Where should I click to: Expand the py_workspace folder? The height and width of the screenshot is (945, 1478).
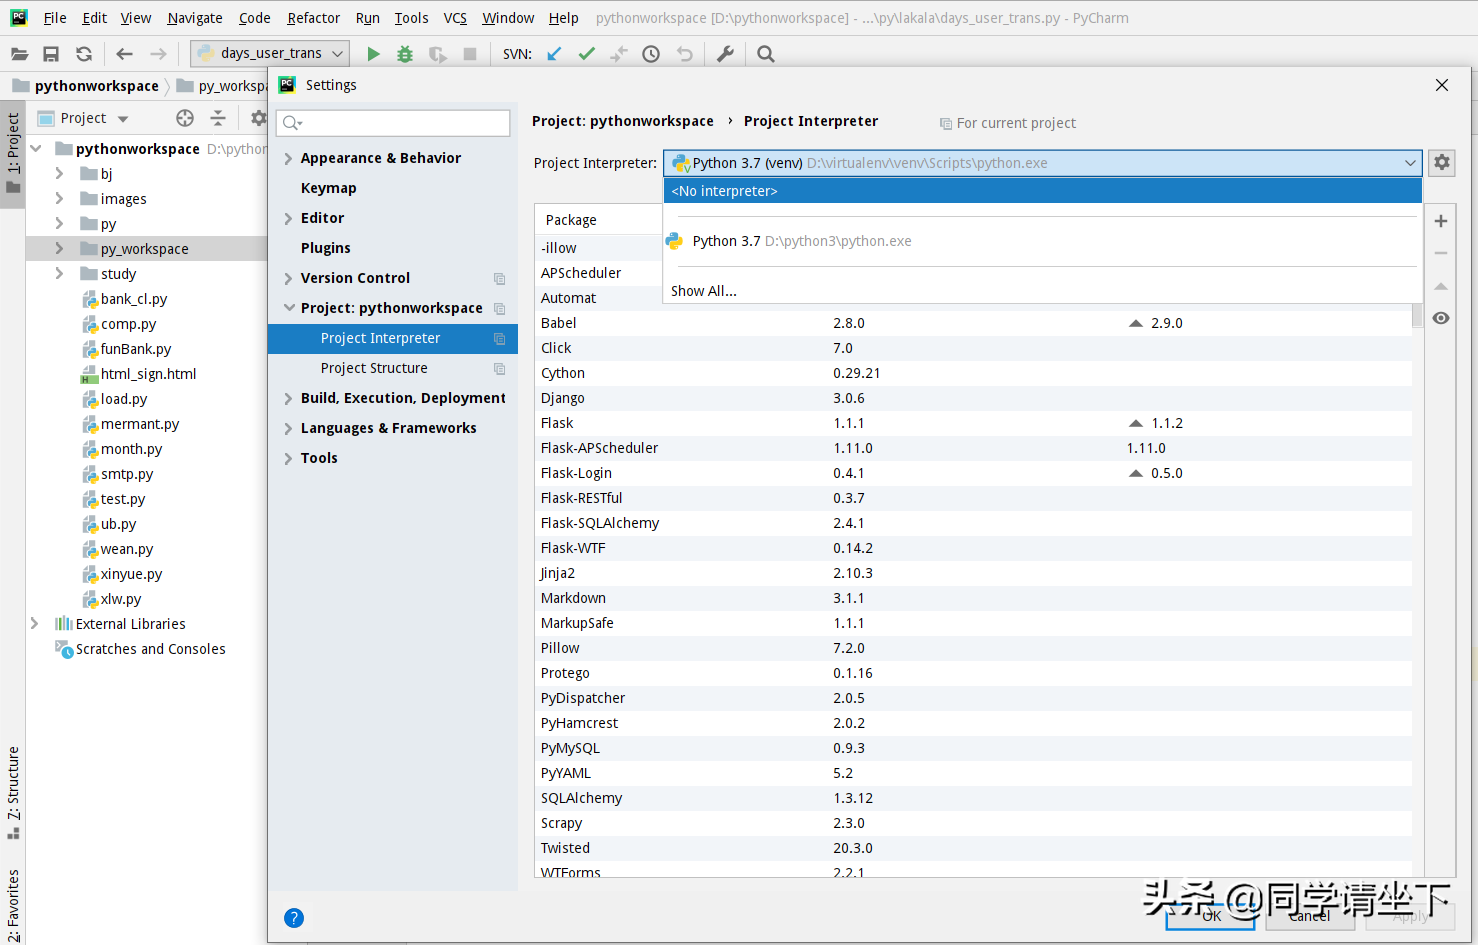(59, 248)
